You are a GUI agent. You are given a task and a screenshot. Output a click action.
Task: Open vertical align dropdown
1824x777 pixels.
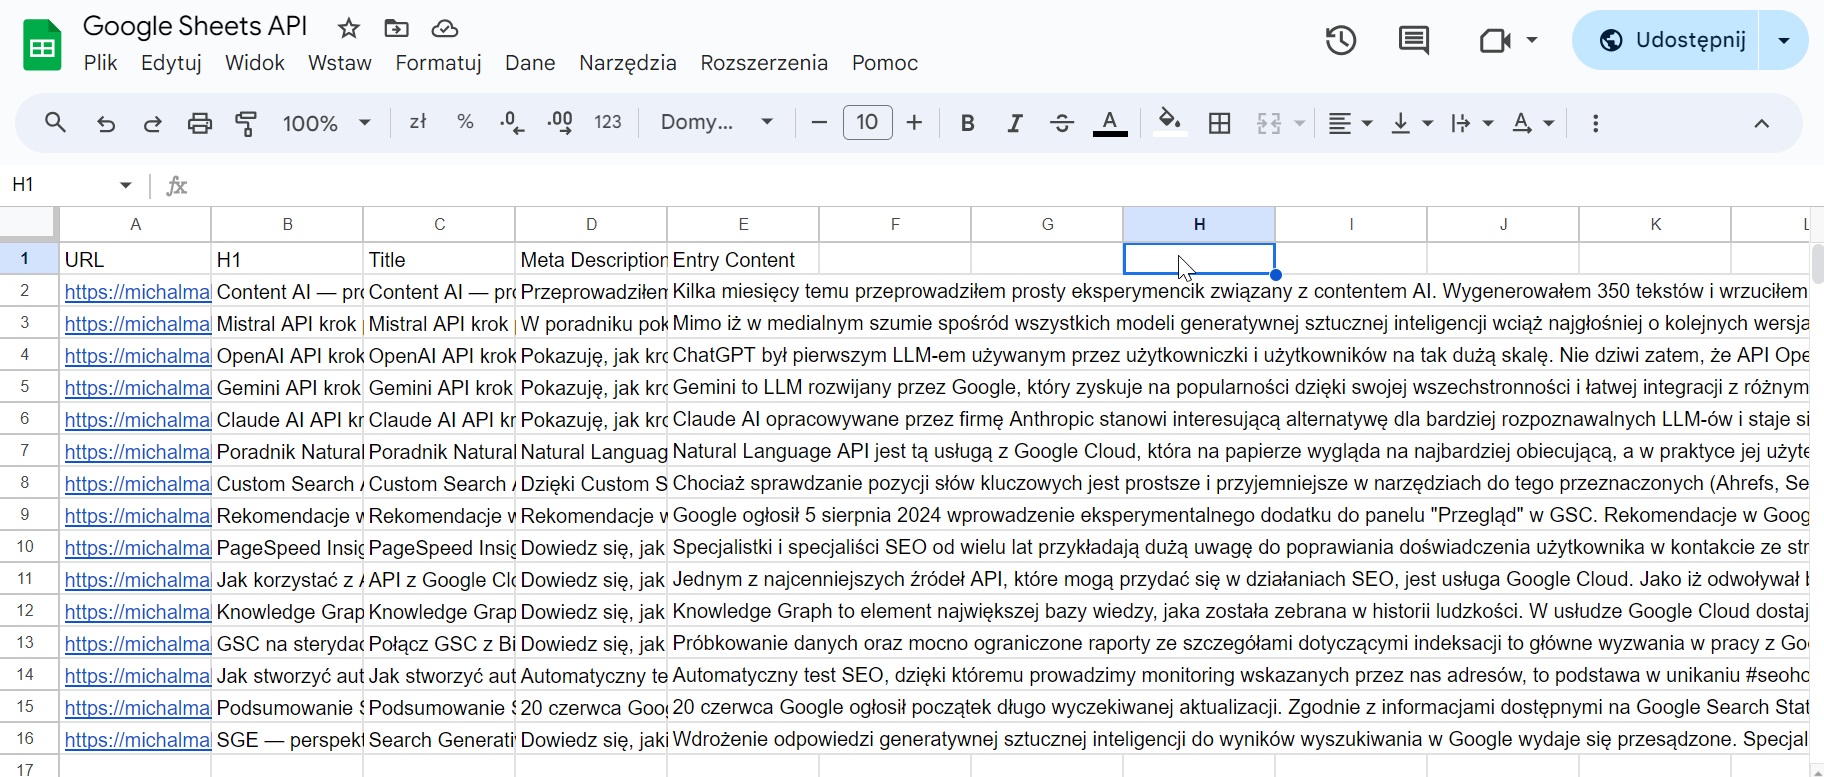click(x=1412, y=123)
